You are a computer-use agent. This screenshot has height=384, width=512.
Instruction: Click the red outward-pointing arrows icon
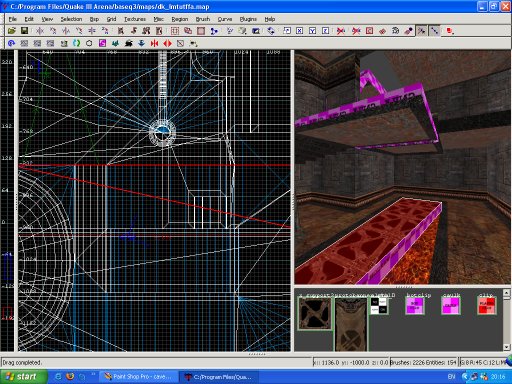coord(168,43)
